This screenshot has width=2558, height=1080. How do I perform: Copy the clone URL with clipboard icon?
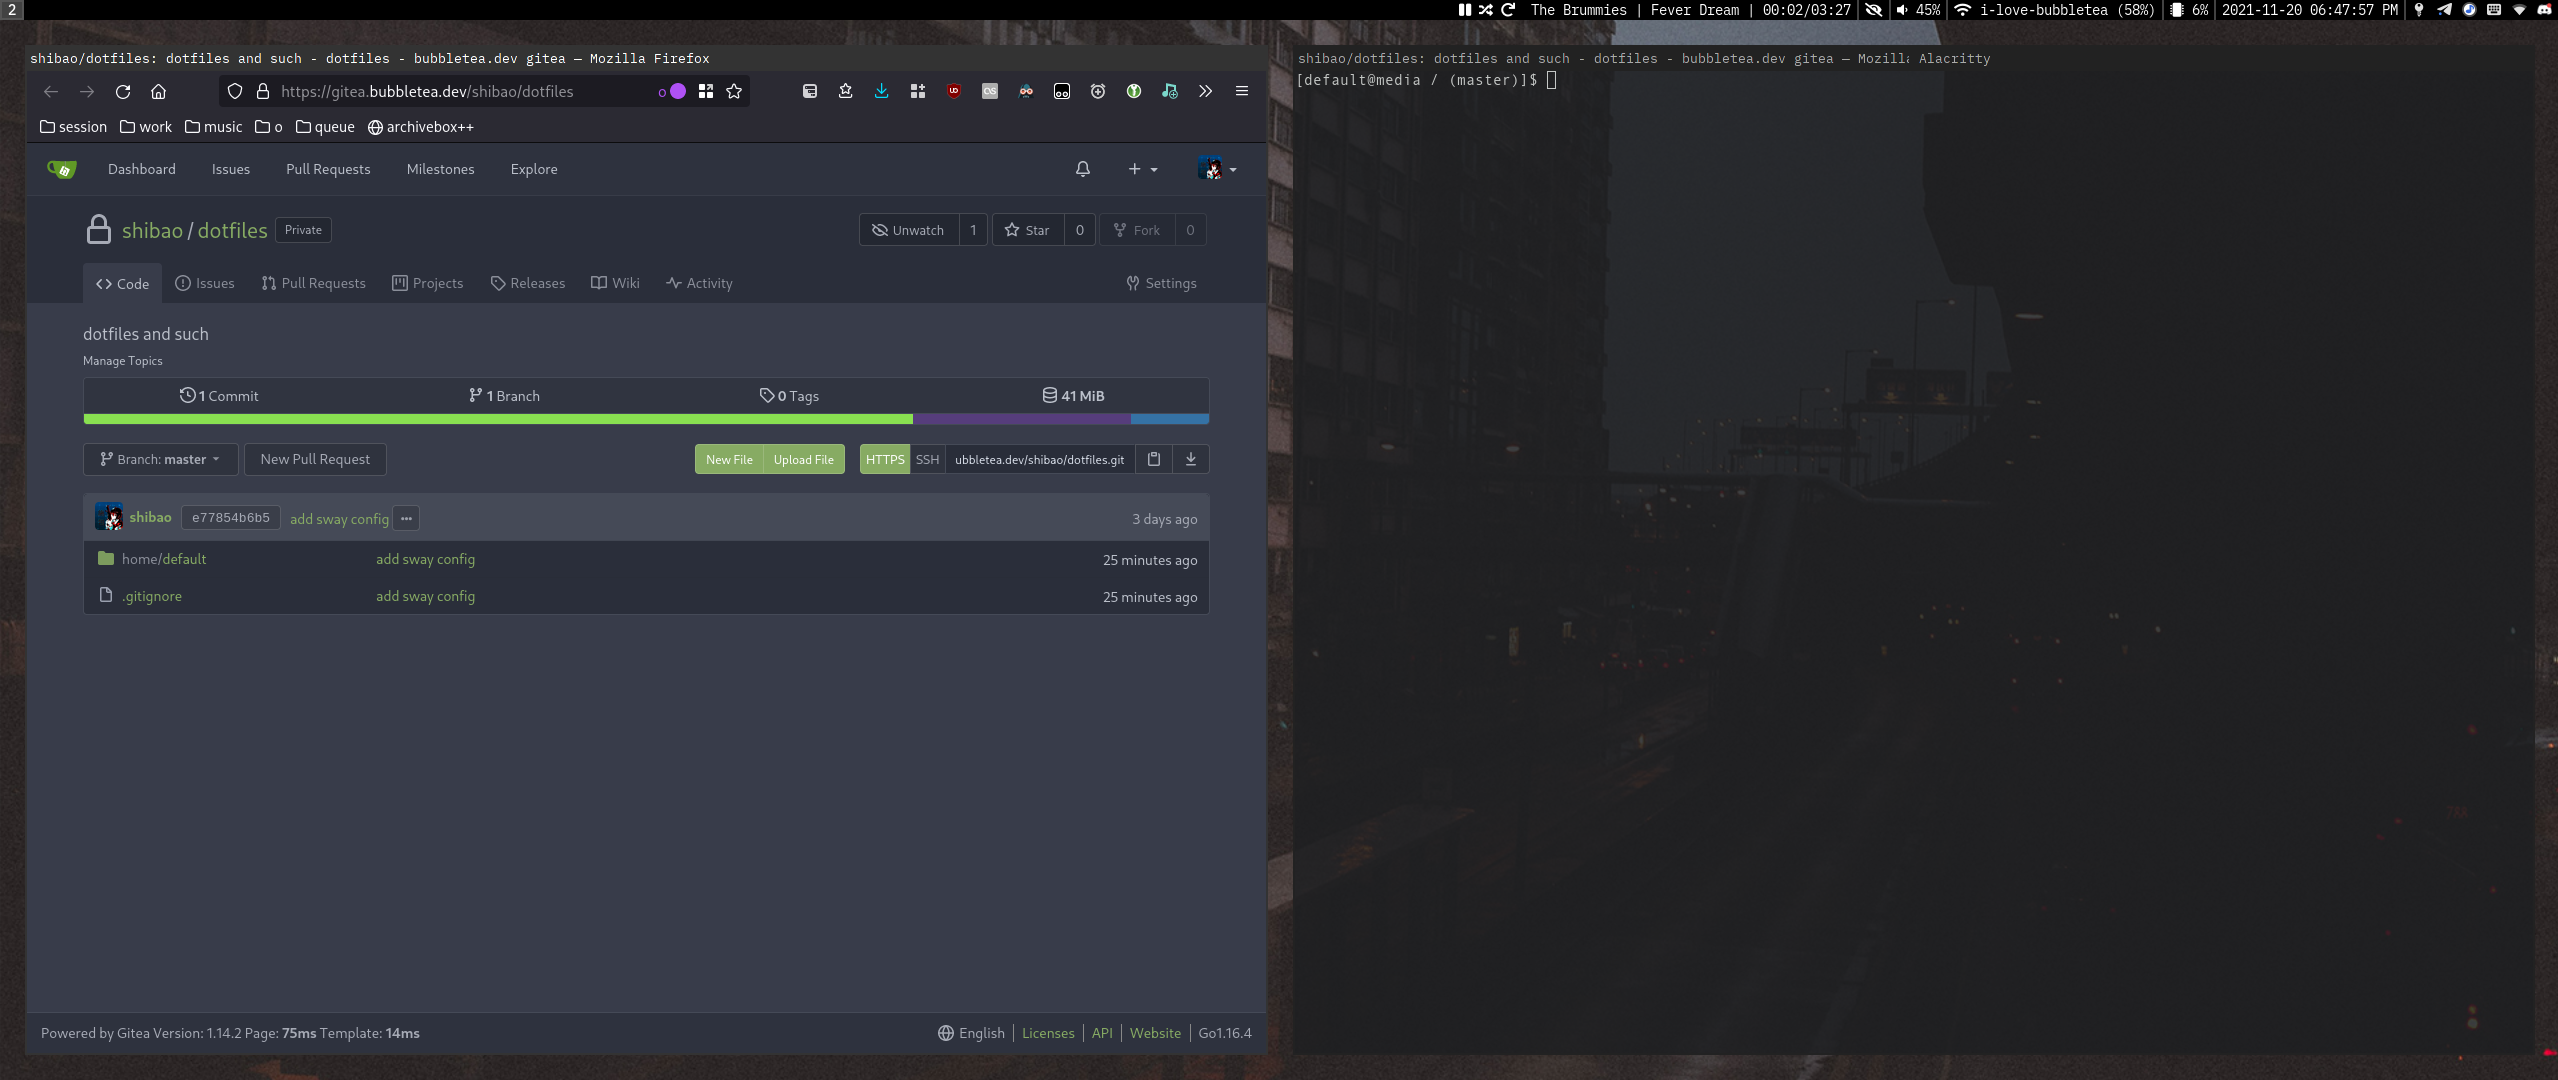(1153, 459)
